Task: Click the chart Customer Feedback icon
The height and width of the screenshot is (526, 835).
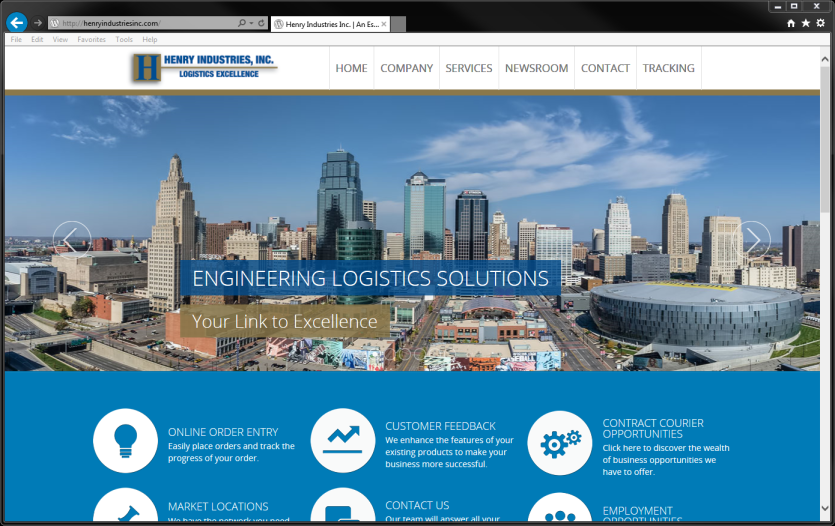Action: (x=342, y=441)
